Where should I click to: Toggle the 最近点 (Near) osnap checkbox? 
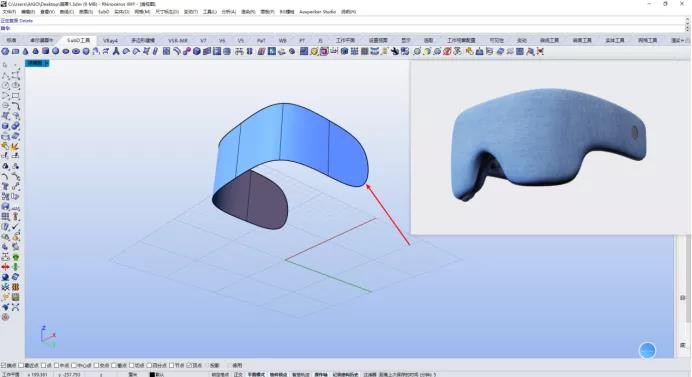tap(21, 366)
